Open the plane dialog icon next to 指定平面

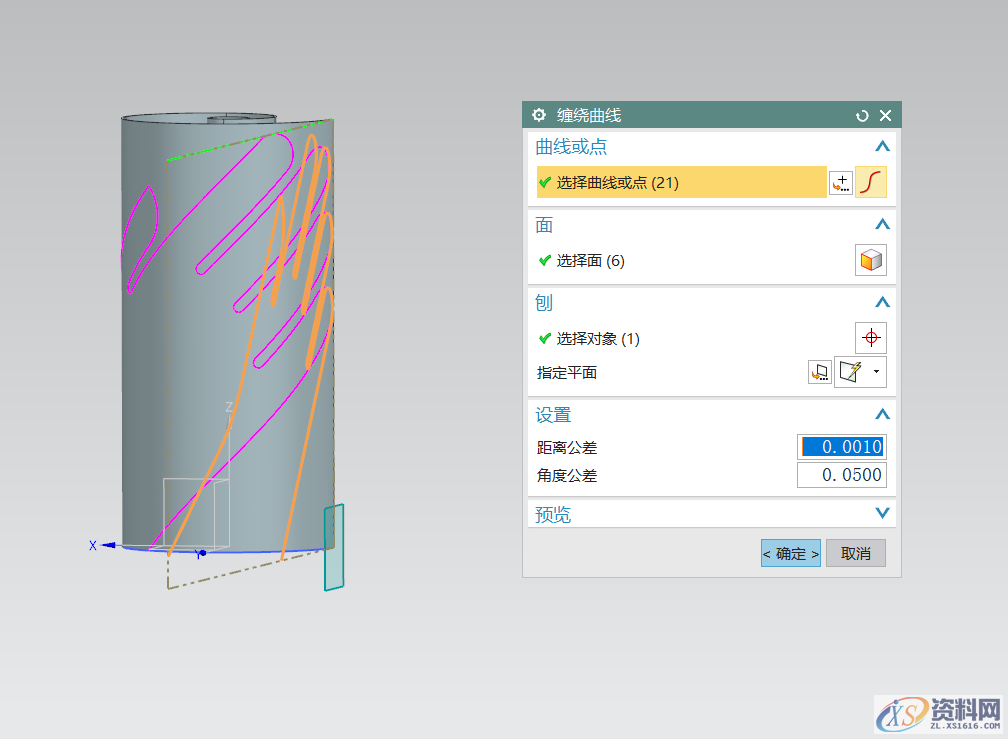pos(819,372)
